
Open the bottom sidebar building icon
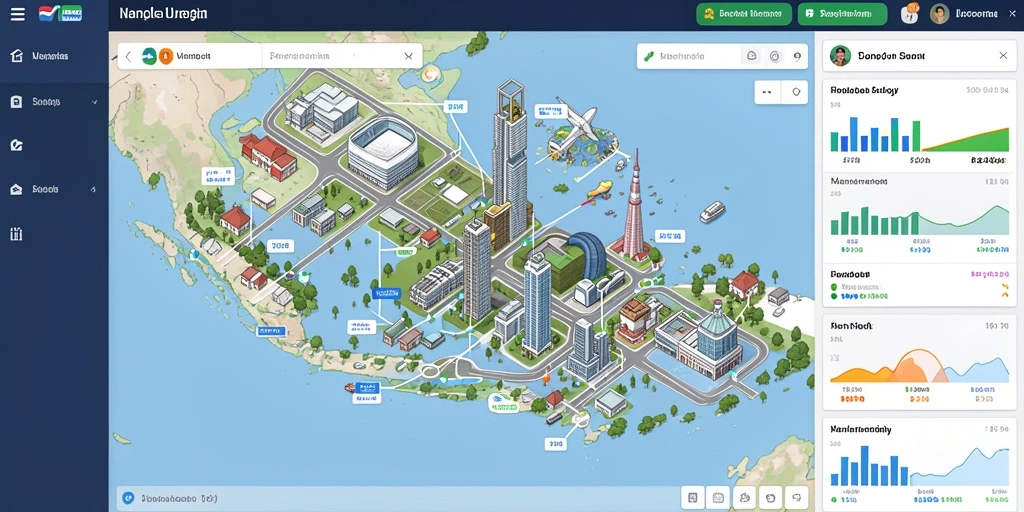pos(16,234)
